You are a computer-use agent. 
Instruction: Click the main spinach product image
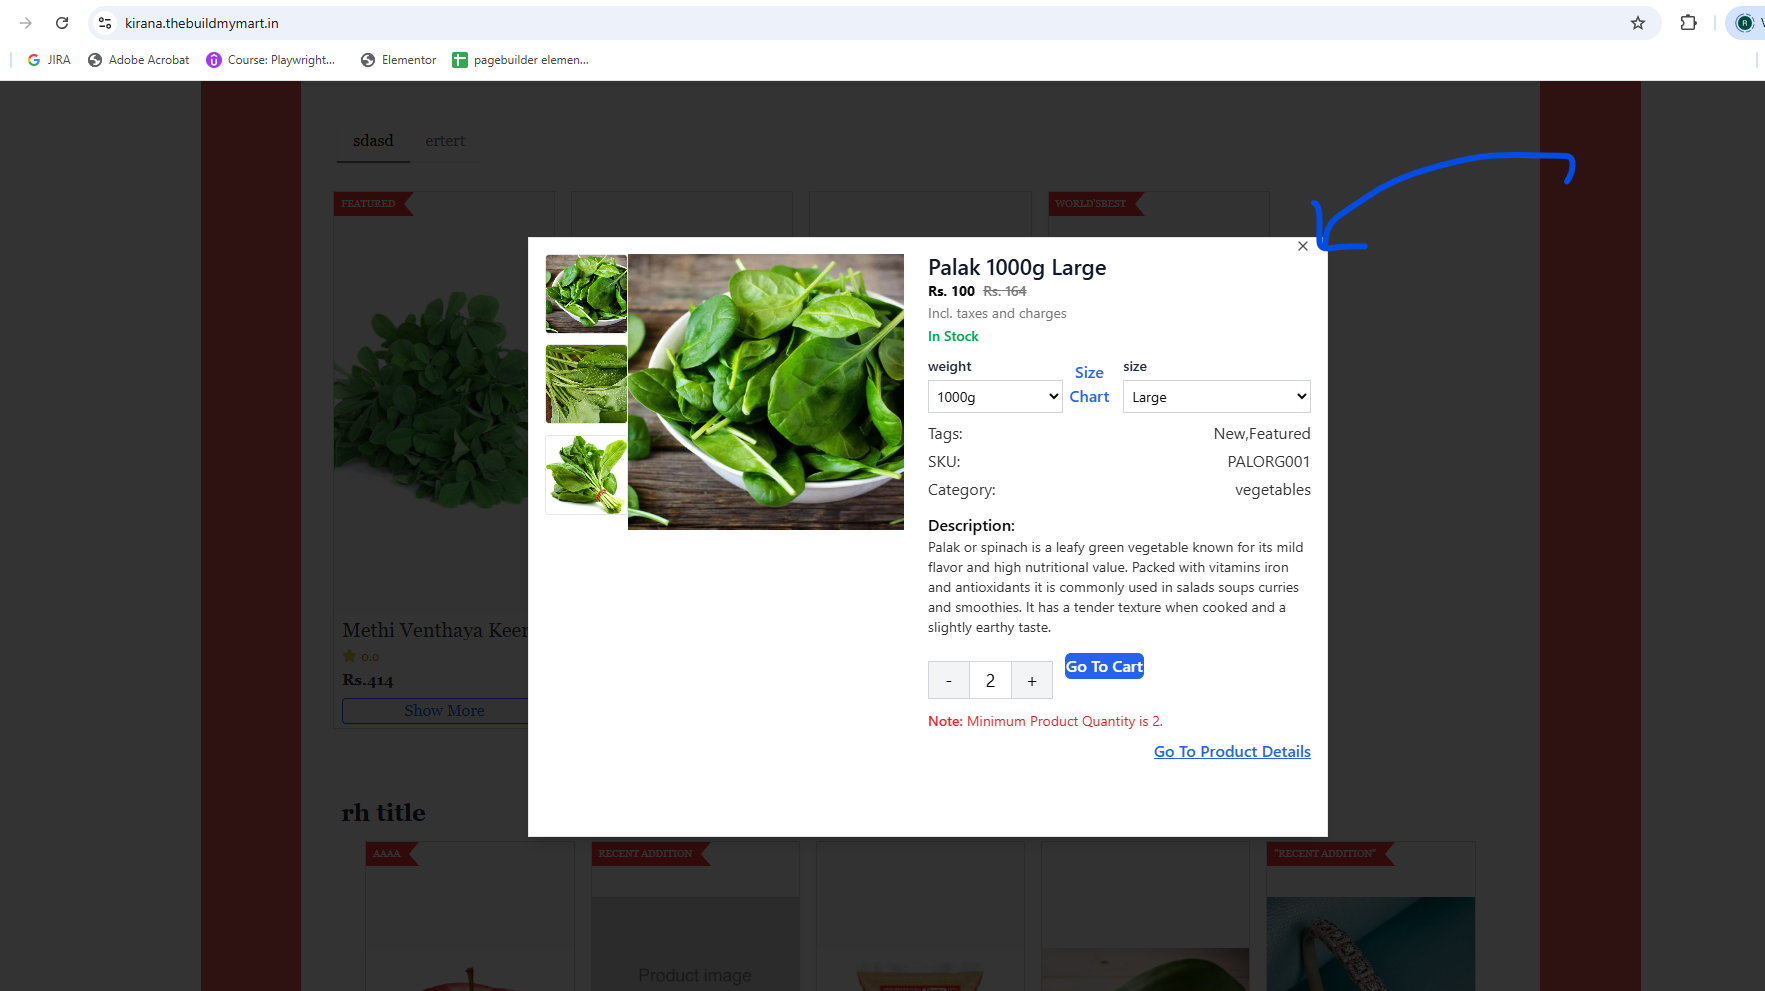(766, 392)
